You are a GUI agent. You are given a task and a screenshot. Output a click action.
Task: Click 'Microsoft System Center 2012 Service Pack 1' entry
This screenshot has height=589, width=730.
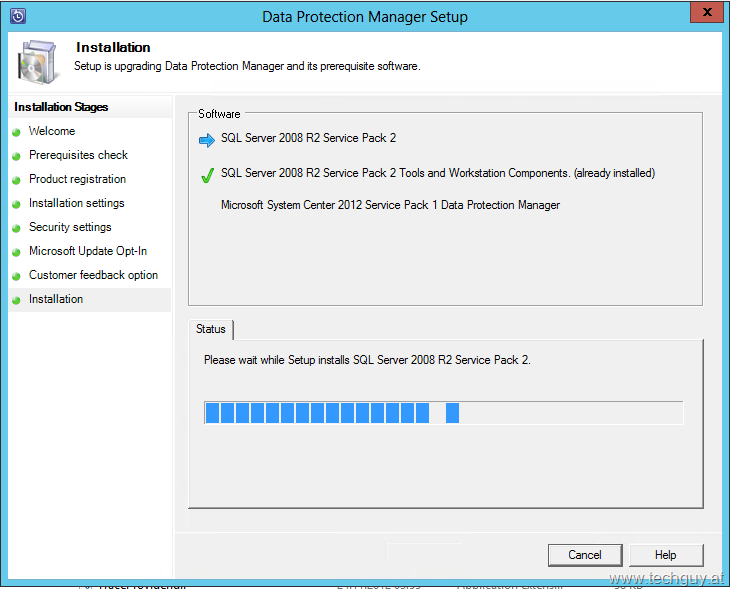point(390,205)
